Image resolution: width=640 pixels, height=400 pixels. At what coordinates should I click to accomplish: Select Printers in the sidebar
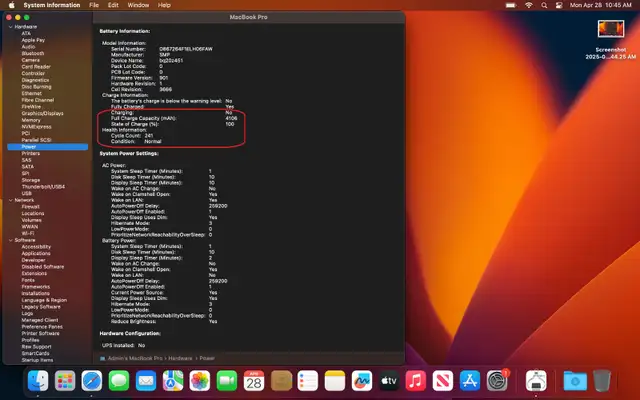click(x=31, y=153)
